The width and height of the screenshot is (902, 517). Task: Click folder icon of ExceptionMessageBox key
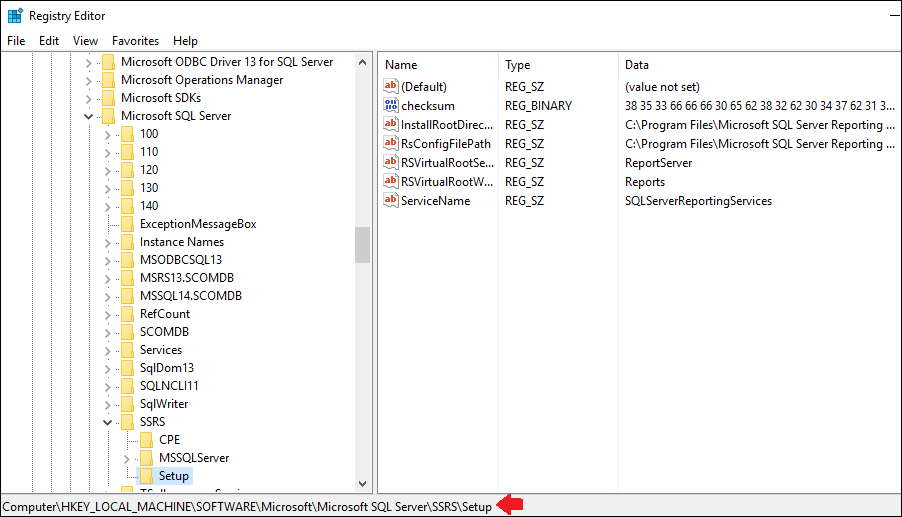(x=127, y=224)
